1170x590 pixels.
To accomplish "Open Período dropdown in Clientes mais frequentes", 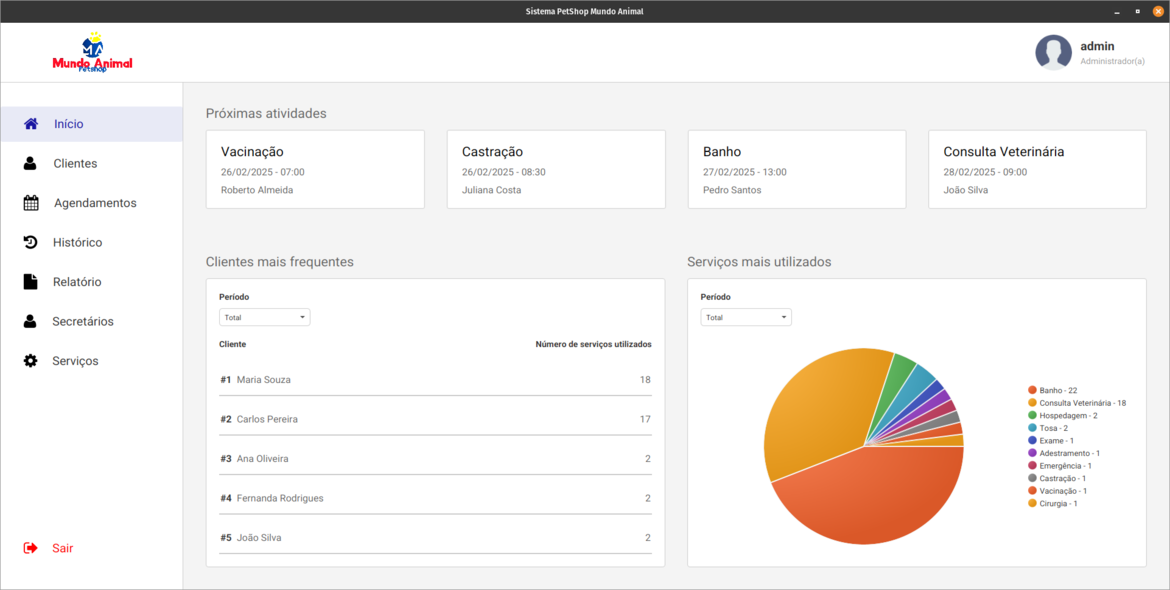I will pos(264,317).
